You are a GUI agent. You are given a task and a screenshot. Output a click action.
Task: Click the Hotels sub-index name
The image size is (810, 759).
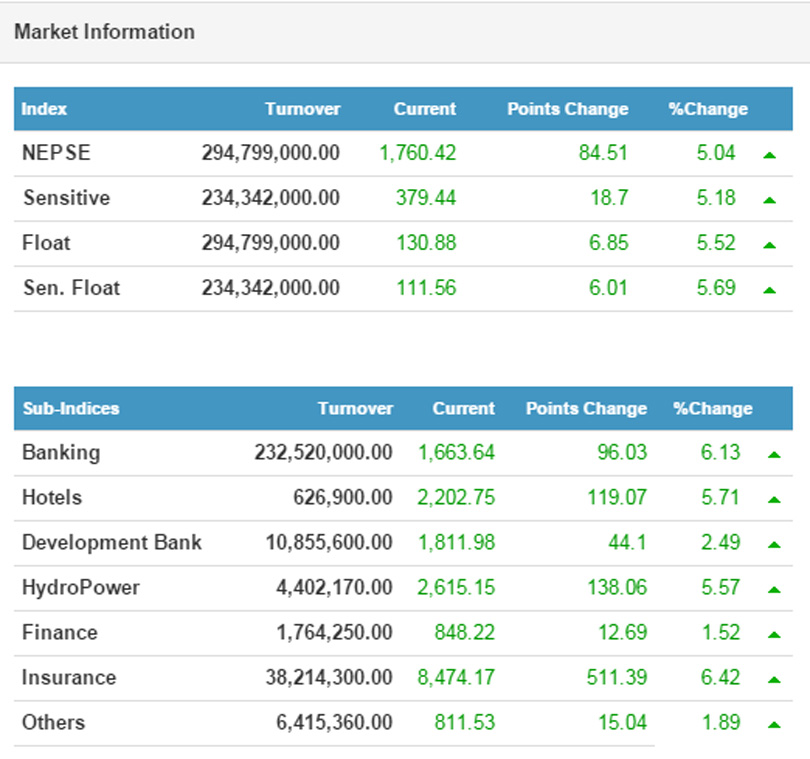click(52, 498)
